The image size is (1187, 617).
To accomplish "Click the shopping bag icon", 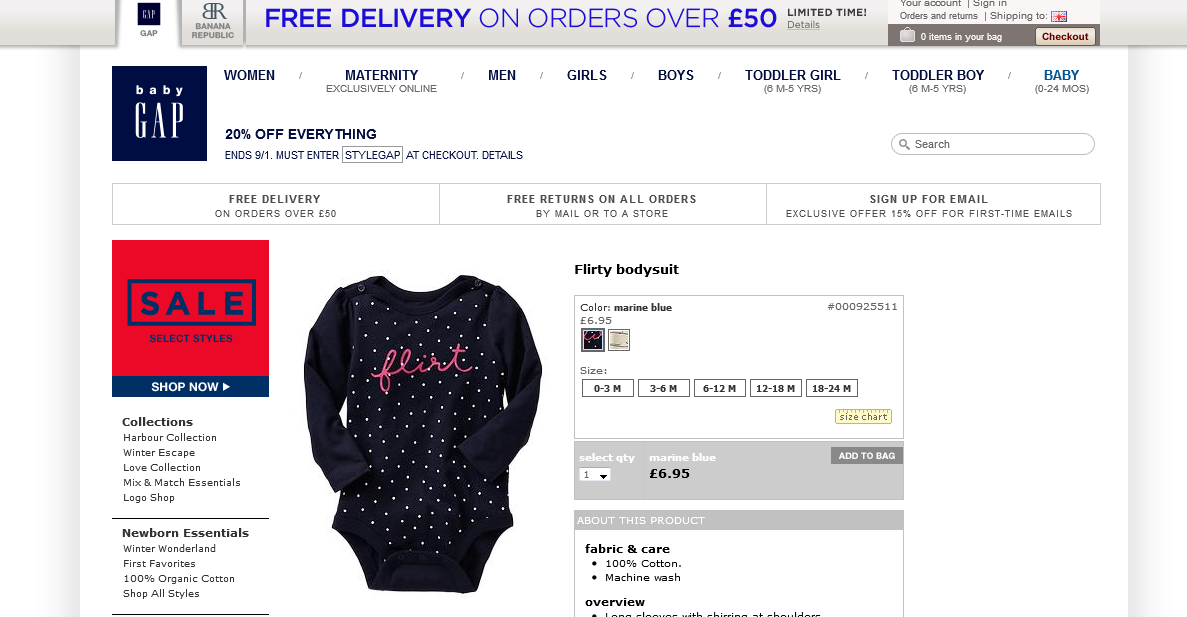I will click(907, 36).
